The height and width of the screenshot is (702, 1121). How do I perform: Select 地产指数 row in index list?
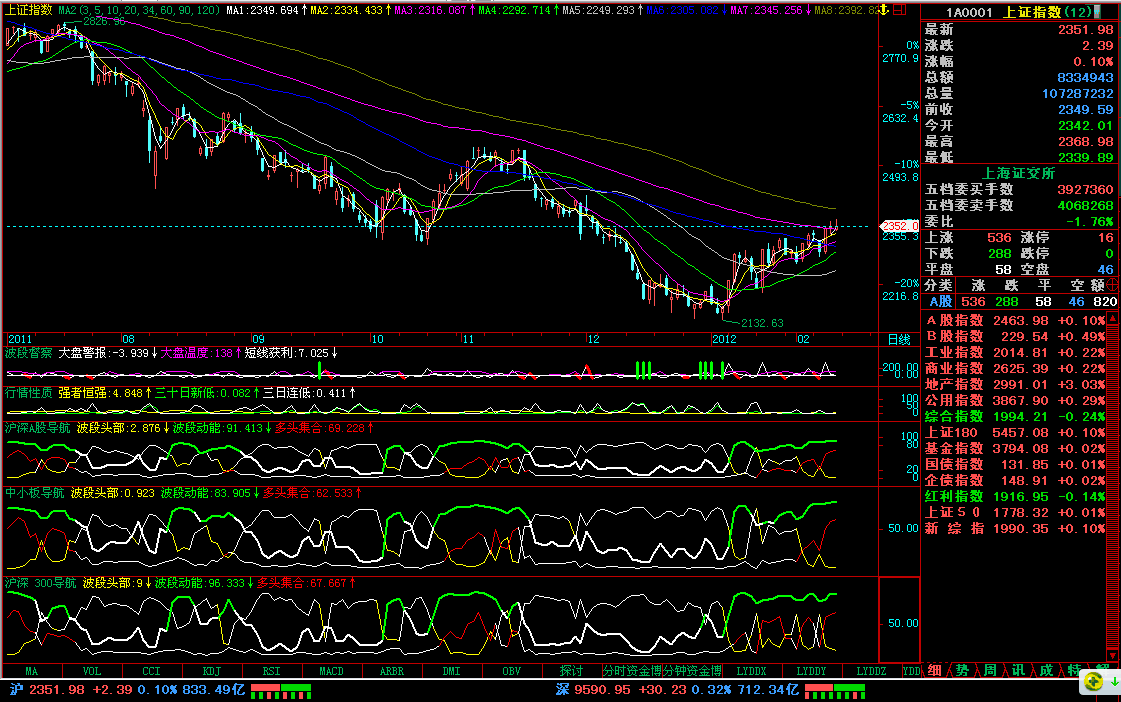click(1015, 385)
